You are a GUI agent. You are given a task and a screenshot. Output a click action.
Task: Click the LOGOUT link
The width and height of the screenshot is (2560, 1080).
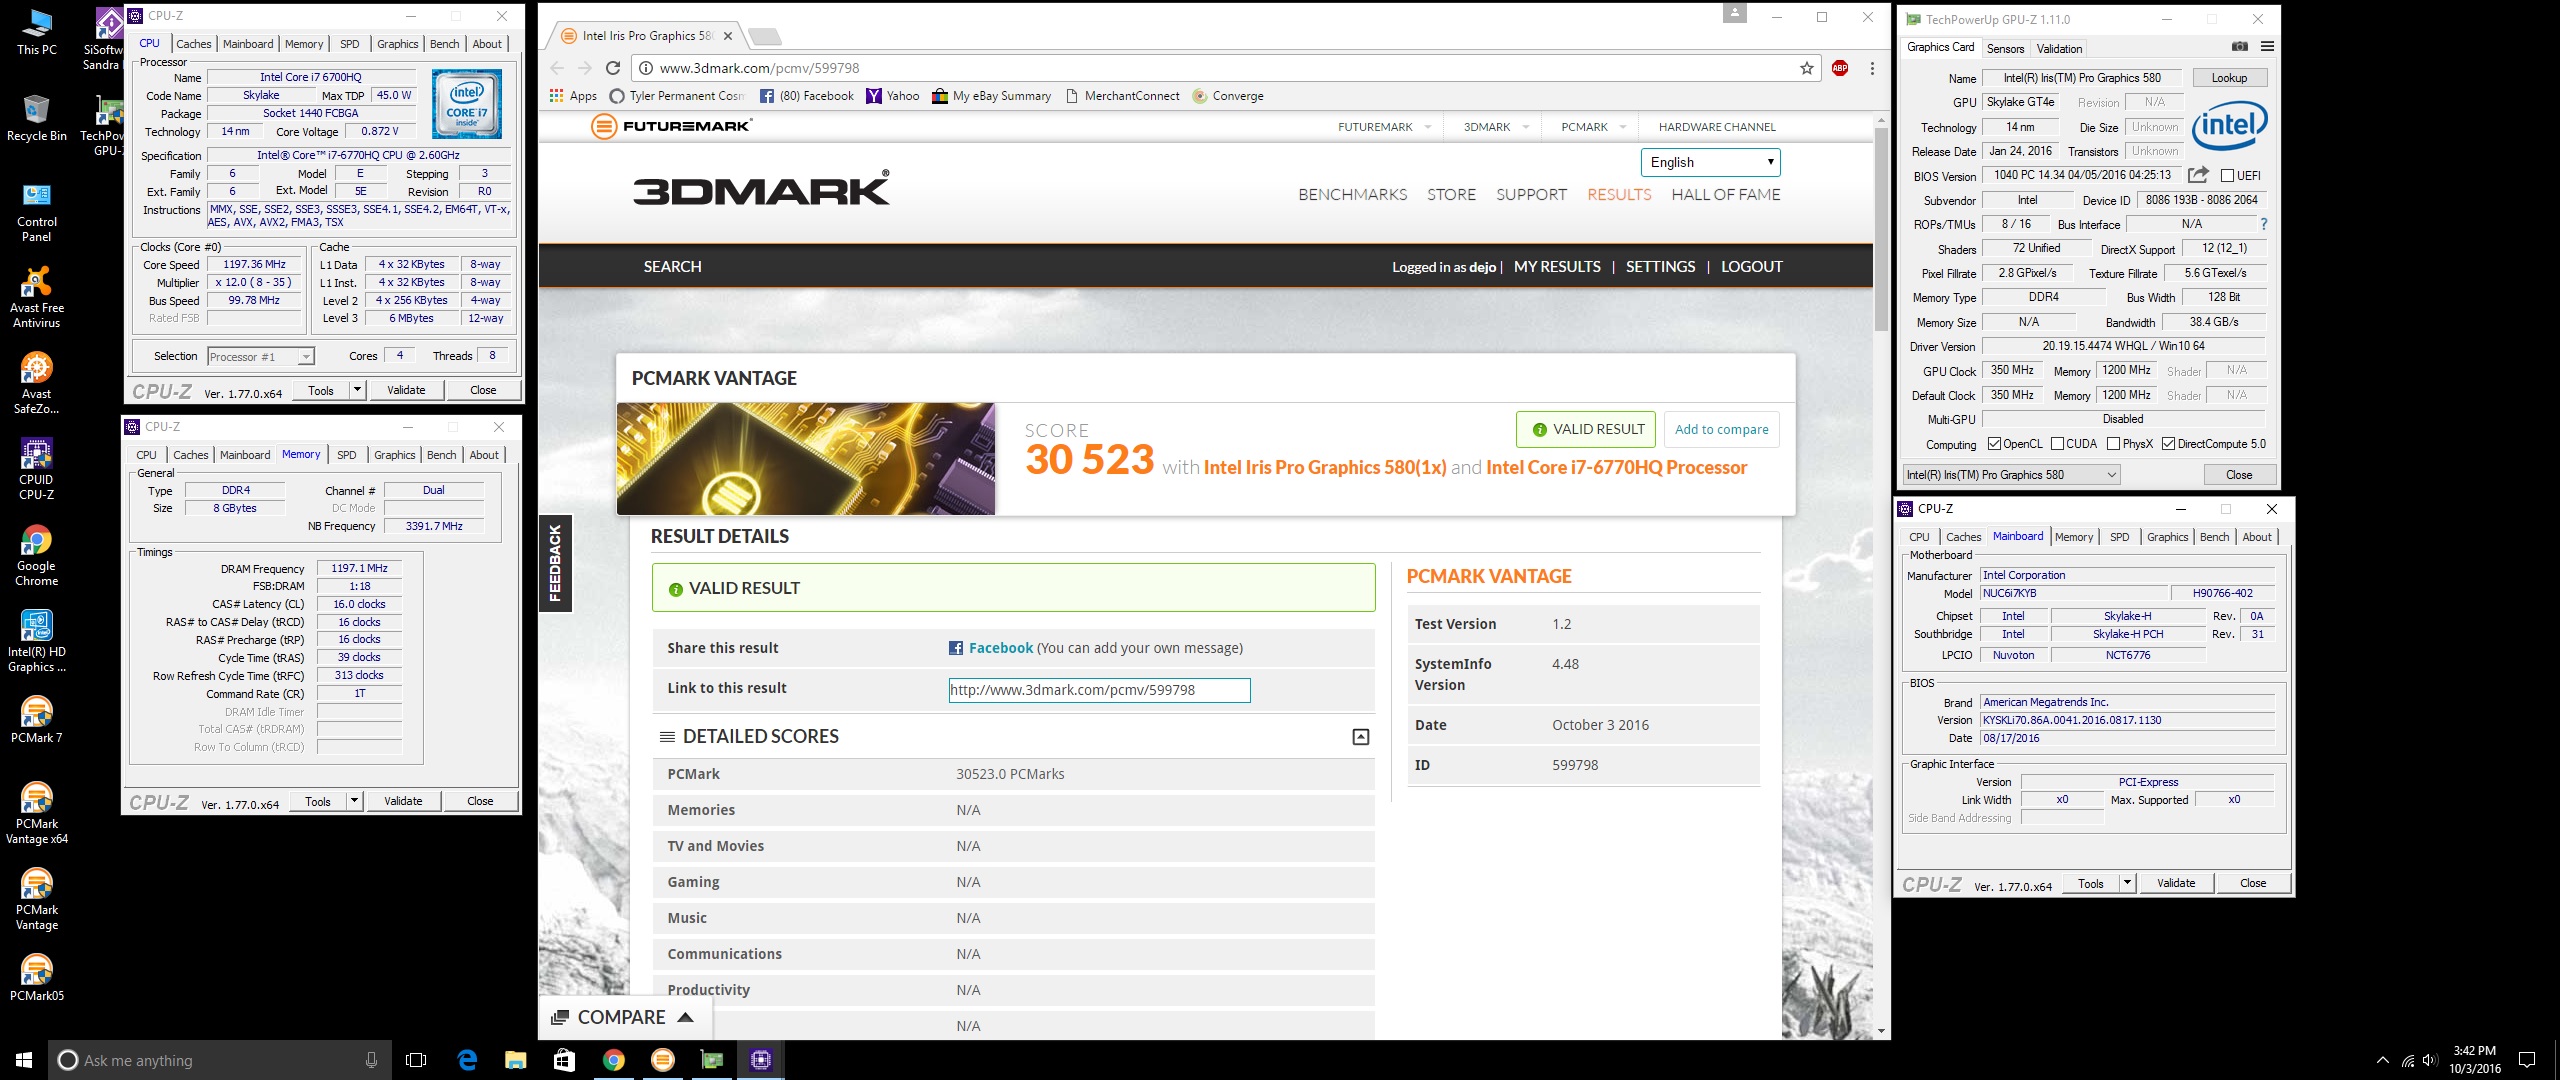click(1751, 267)
